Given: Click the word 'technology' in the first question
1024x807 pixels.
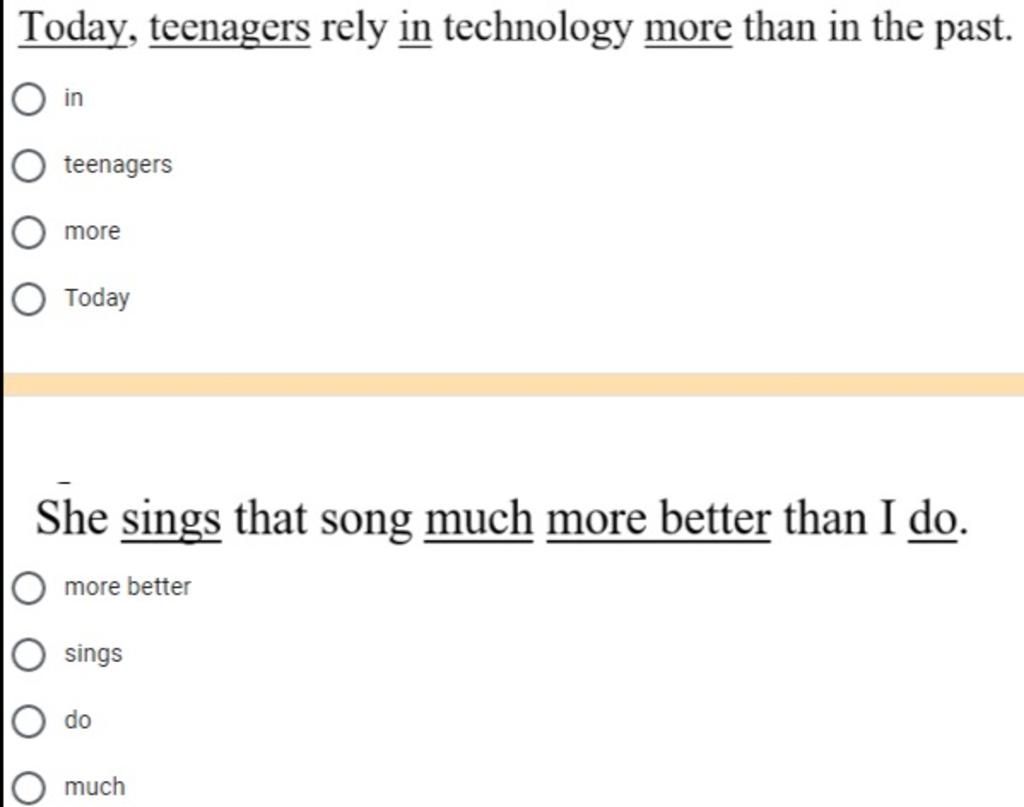Looking at the screenshot, I should coord(538,29).
